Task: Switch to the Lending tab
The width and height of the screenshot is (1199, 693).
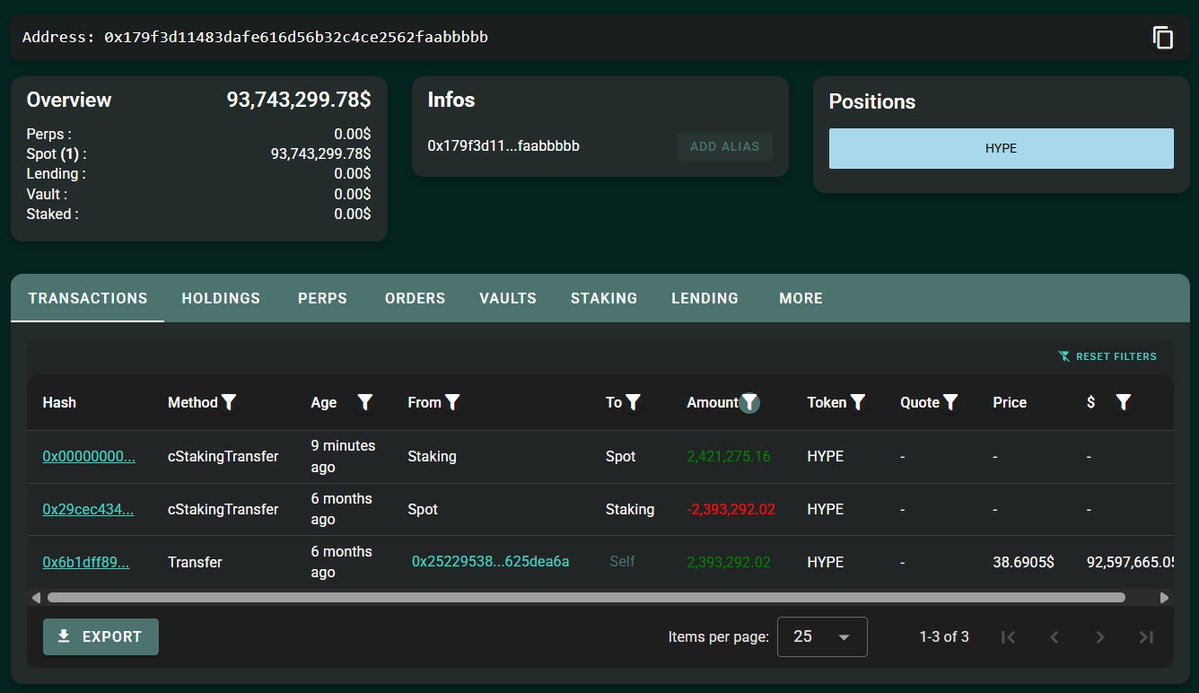Action: (x=704, y=298)
